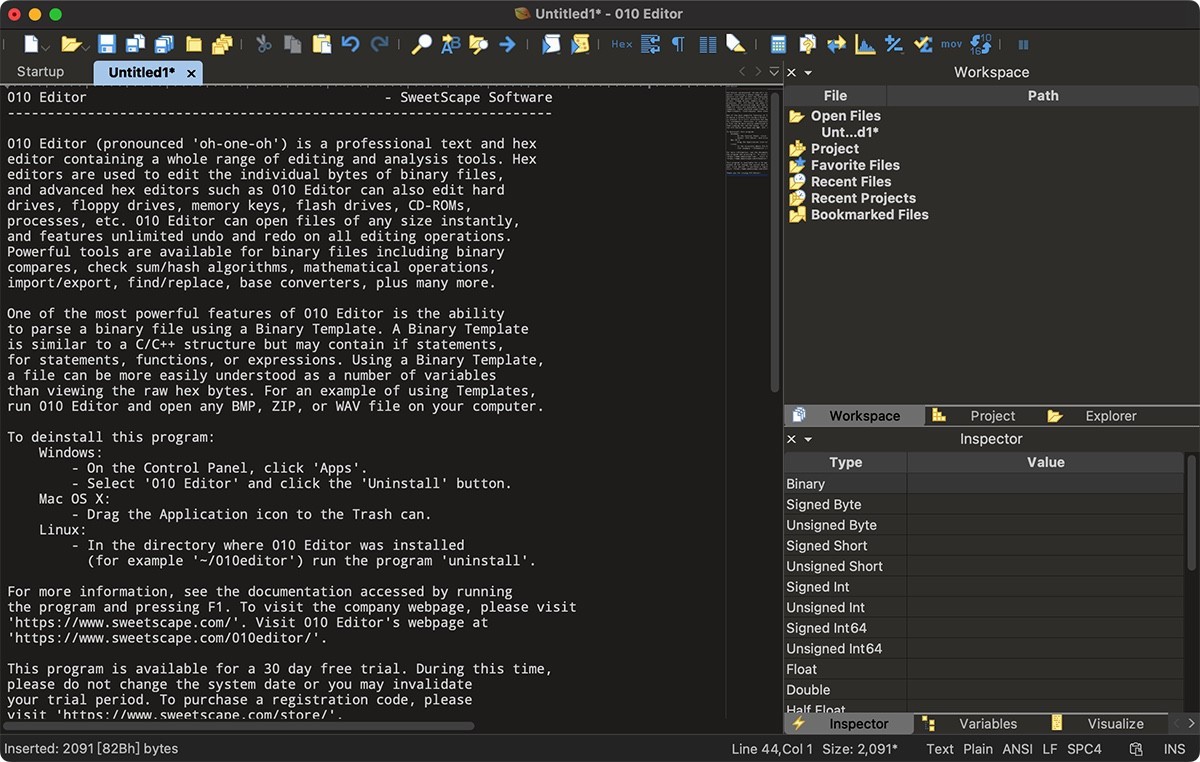Click the Undo arrow icon
This screenshot has height=762, width=1200.
tap(350, 44)
